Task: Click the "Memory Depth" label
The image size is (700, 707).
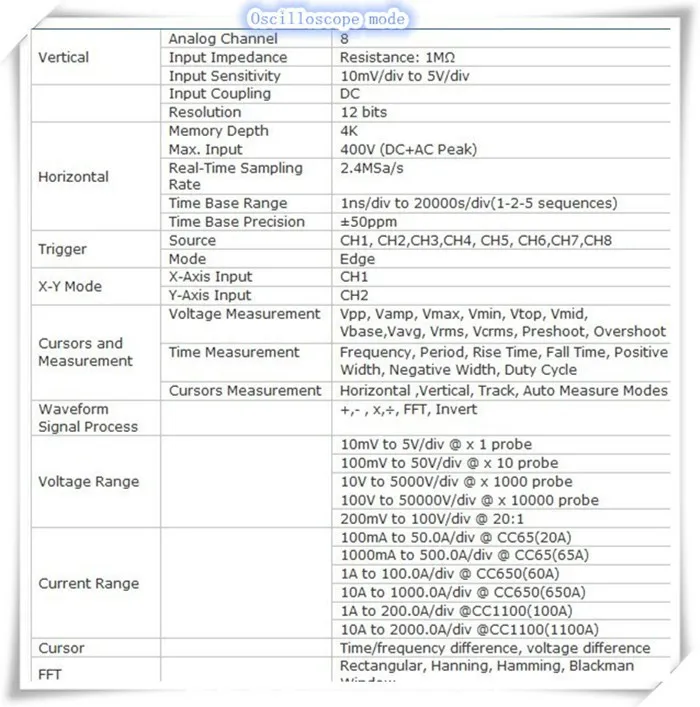Action: tap(218, 131)
